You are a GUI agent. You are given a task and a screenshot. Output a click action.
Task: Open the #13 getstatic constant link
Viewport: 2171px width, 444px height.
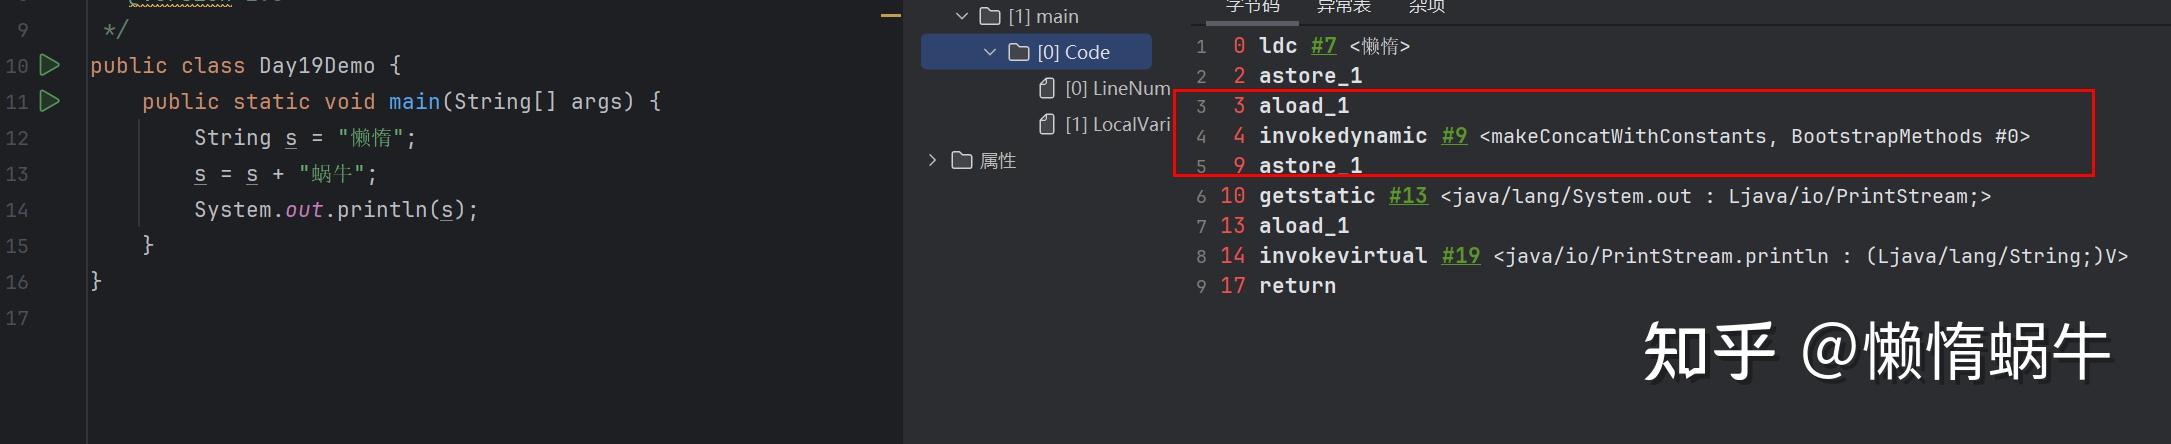tap(1408, 196)
